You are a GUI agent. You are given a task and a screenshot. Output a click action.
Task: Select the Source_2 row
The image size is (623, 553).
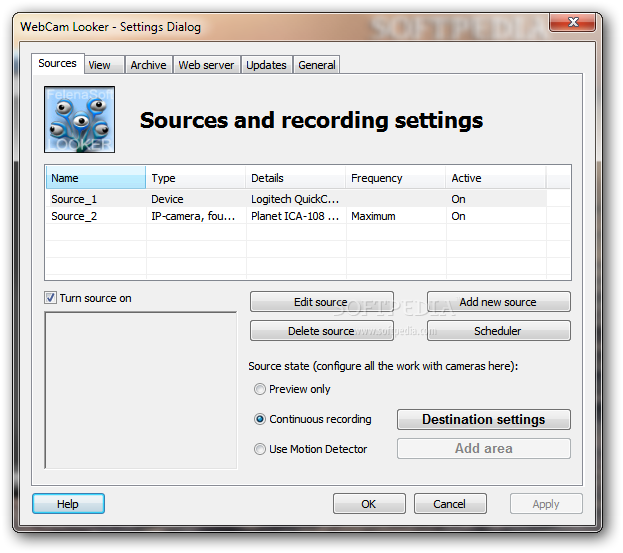click(296, 216)
